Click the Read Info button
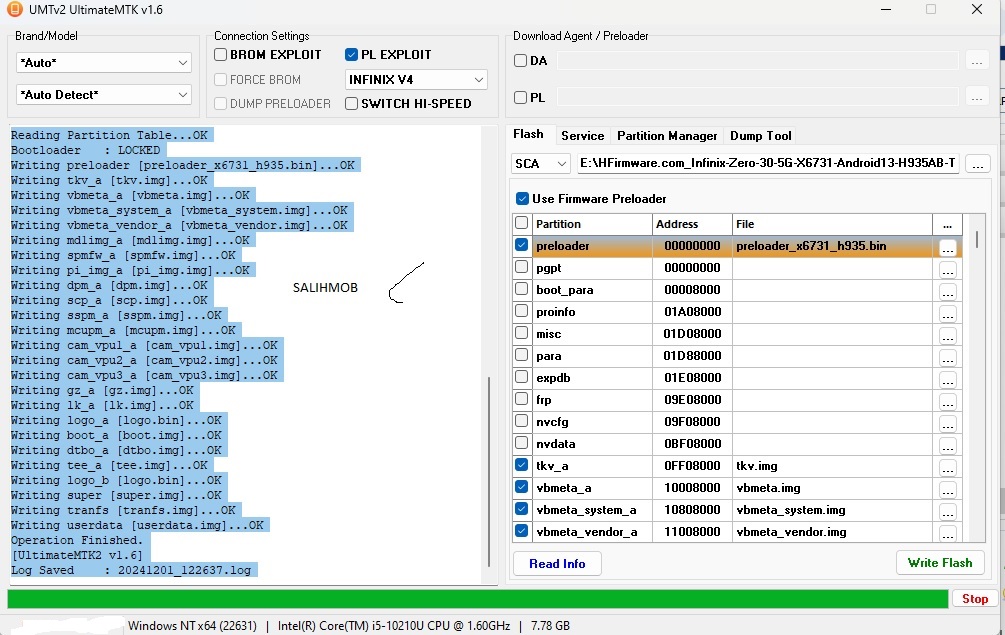The height and width of the screenshot is (635, 1005). point(557,564)
